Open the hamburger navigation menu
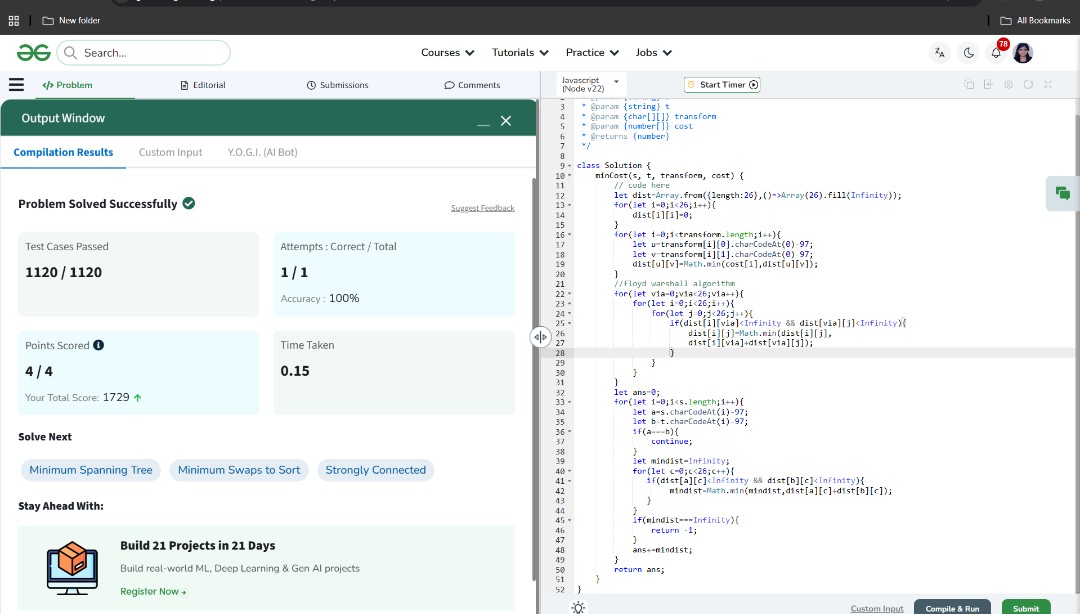1080x614 pixels. click(17, 85)
